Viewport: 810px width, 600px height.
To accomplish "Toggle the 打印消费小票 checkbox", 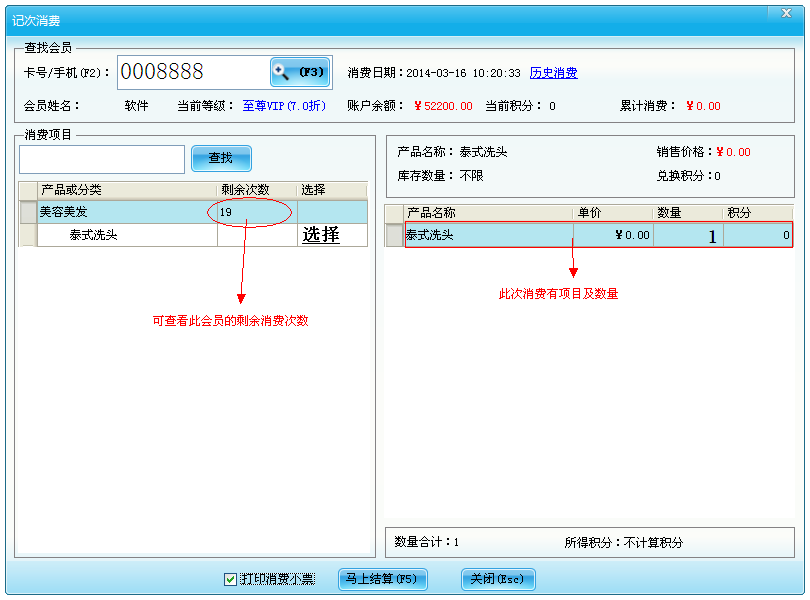I will click(230, 579).
